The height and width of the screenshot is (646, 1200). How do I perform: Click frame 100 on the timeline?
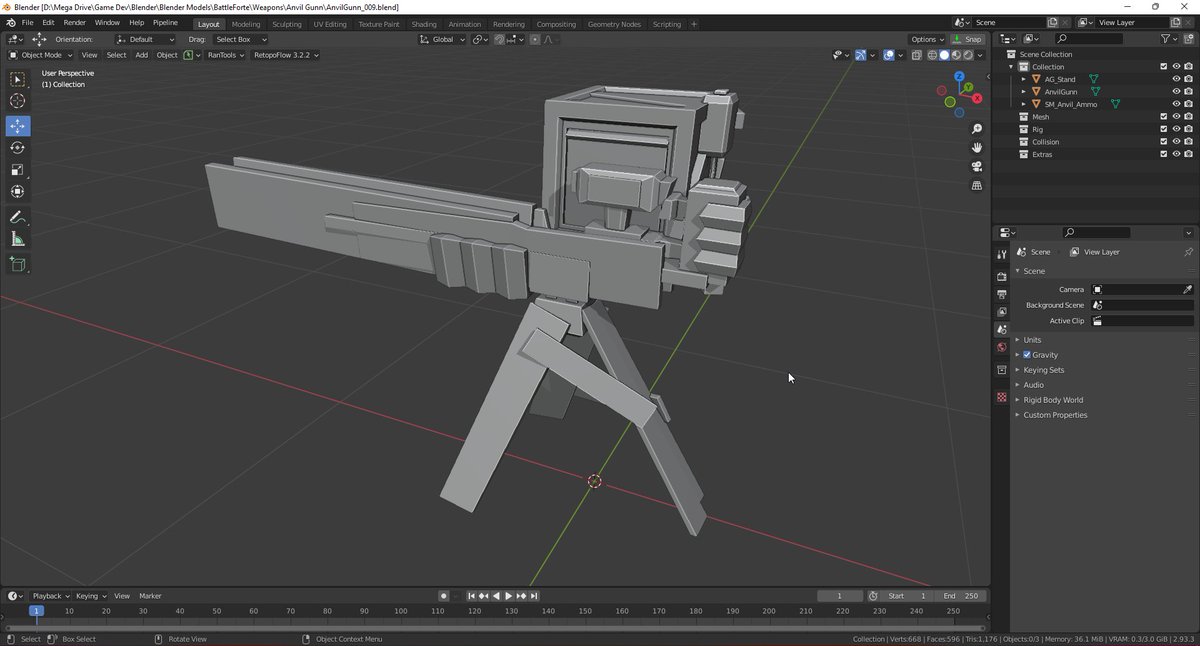tap(401, 610)
